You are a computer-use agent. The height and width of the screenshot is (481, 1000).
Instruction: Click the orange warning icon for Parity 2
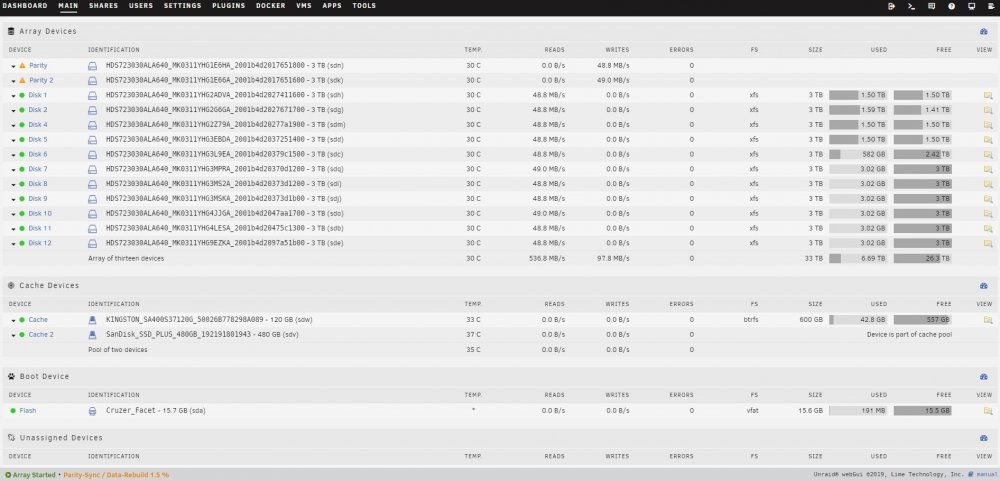(22, 80)
